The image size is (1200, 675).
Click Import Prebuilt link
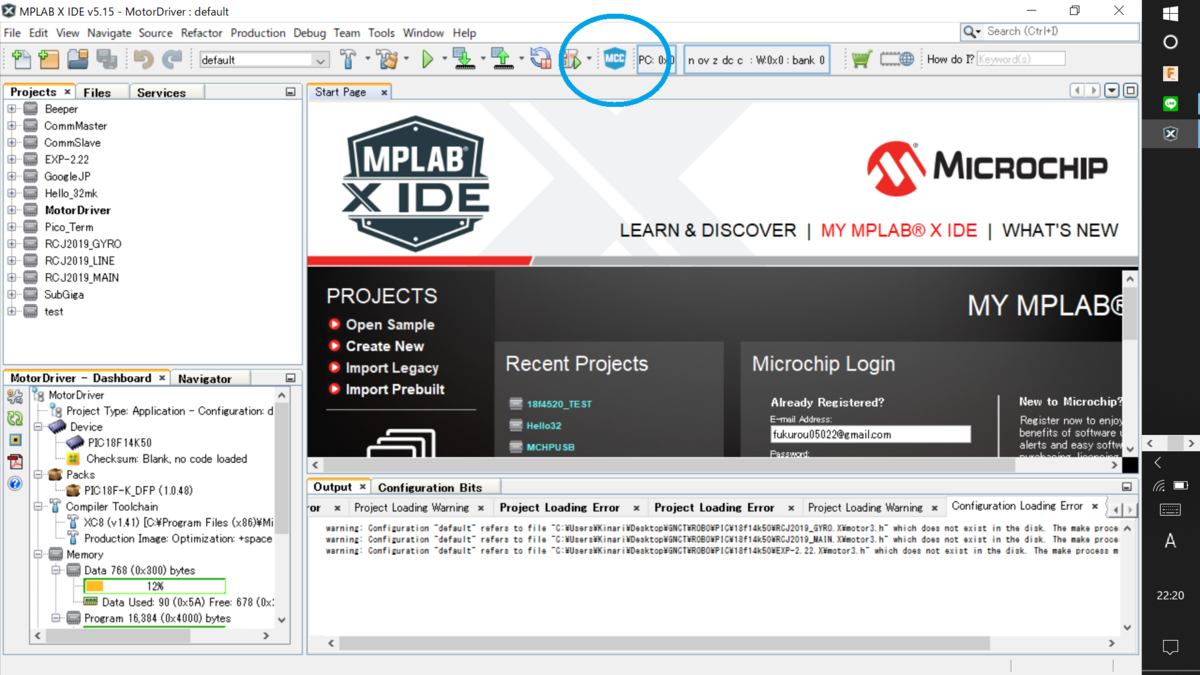coord(395,389)
